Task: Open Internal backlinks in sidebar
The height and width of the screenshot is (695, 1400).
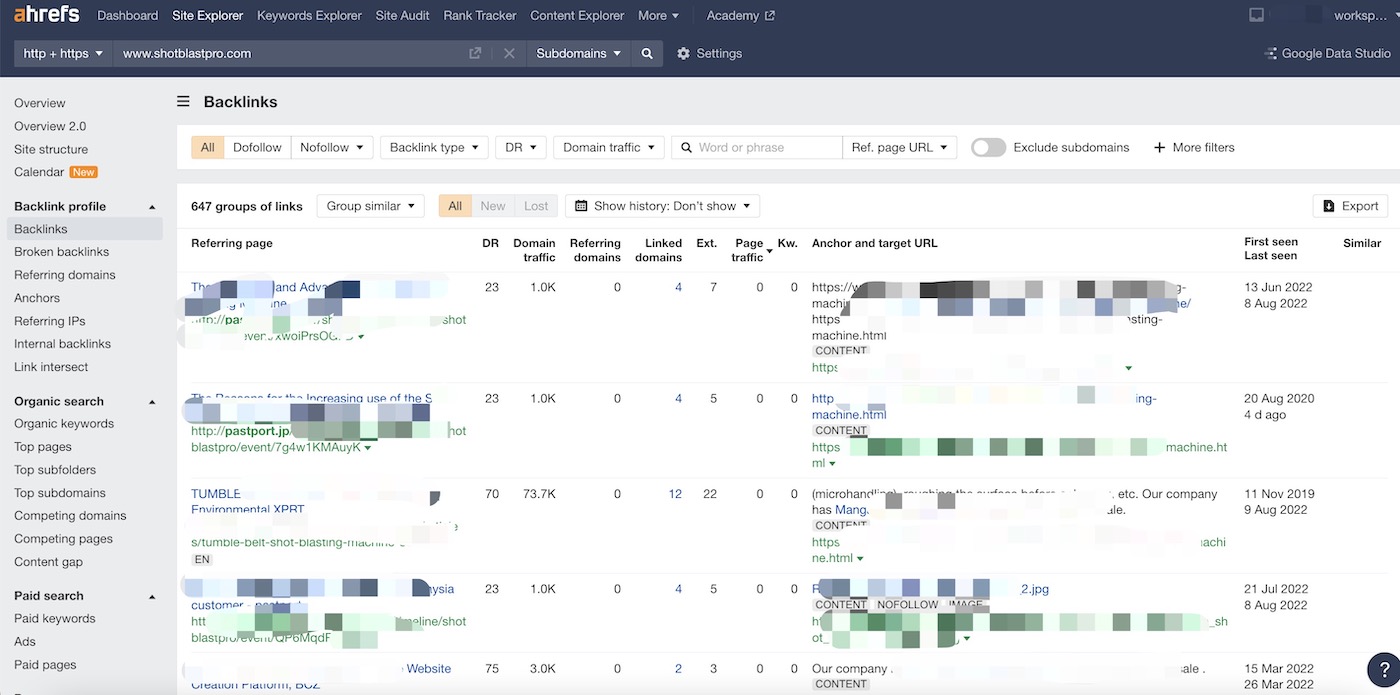Action: click(62, 344)
